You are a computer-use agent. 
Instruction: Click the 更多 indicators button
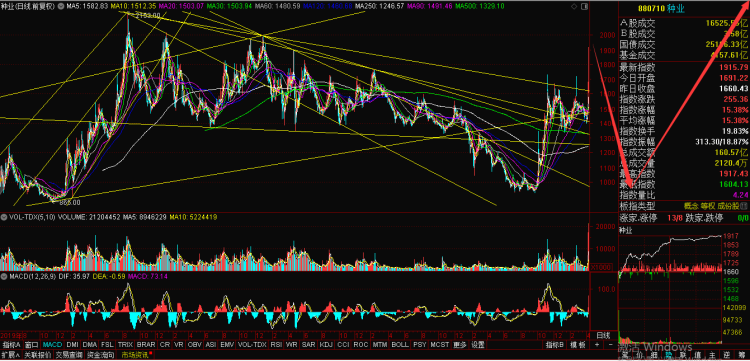[460, 344]
